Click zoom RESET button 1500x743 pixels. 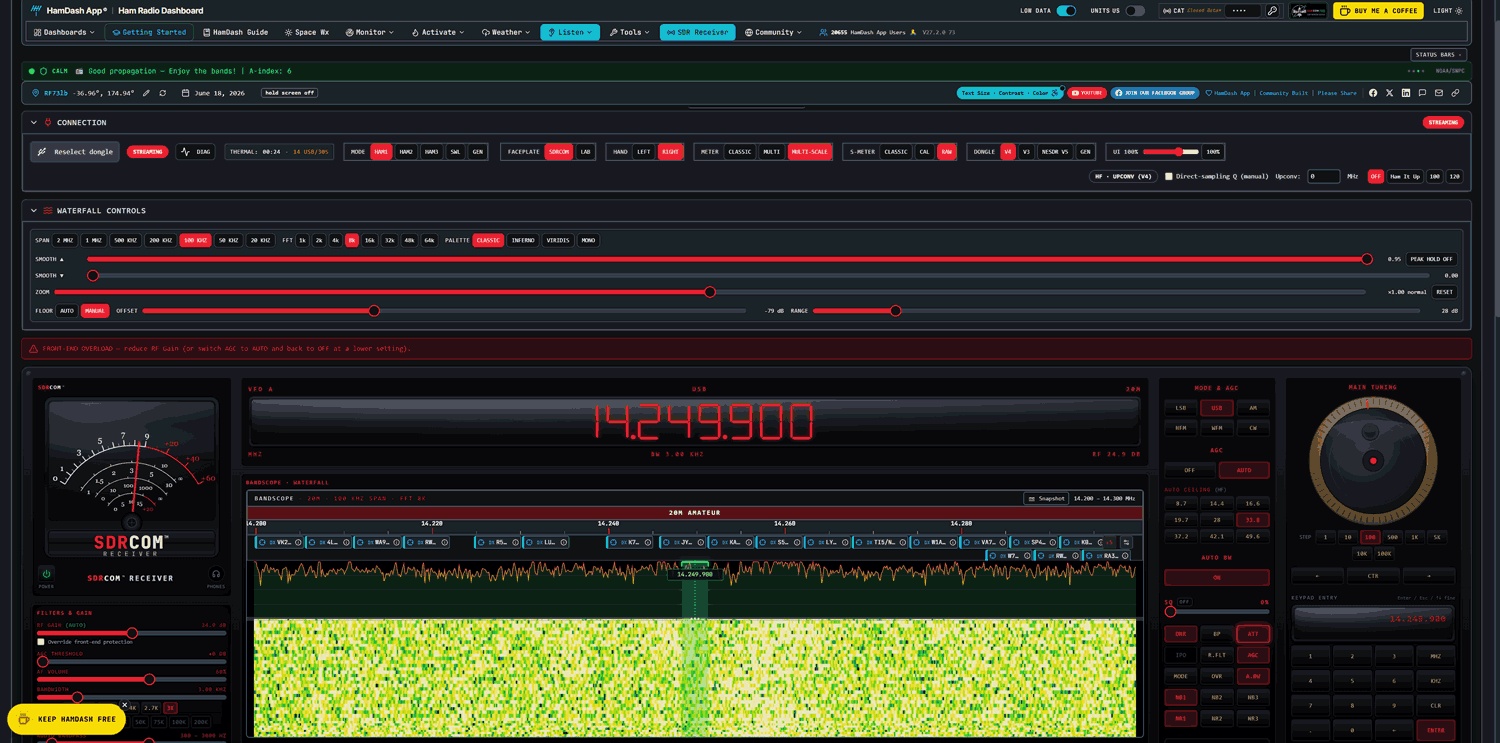pos(1444,292)
